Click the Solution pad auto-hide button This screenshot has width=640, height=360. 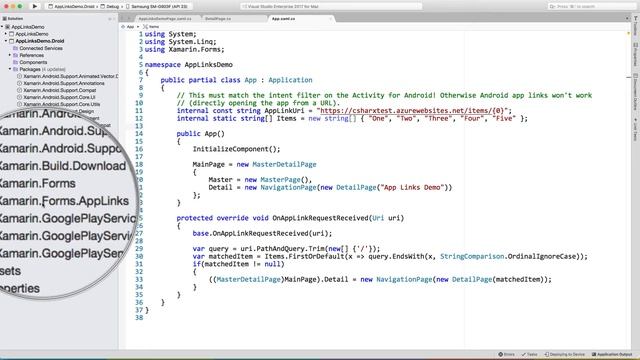110,19
